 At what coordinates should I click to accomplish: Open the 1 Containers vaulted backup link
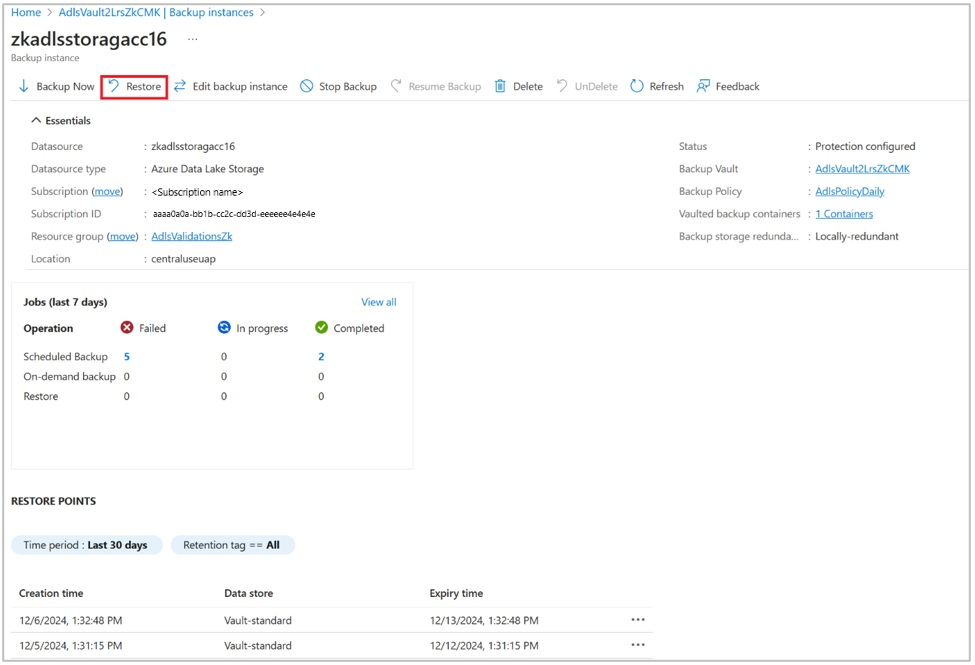point(844,213)
